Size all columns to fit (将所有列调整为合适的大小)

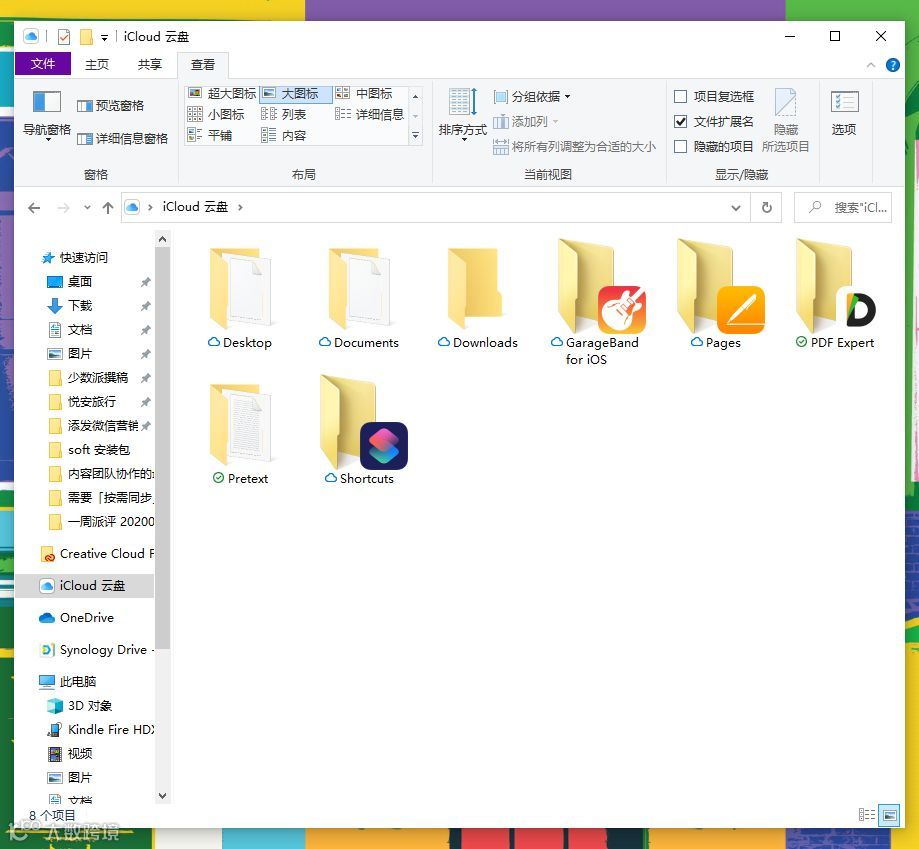(574, 146)
